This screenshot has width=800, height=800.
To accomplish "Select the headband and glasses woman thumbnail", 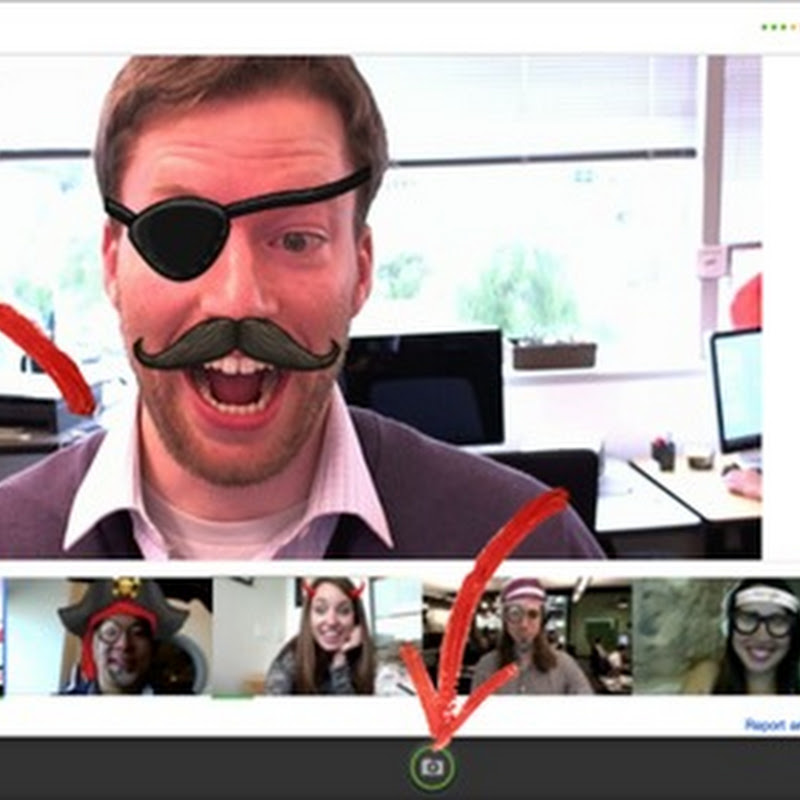I will (716, 636).
